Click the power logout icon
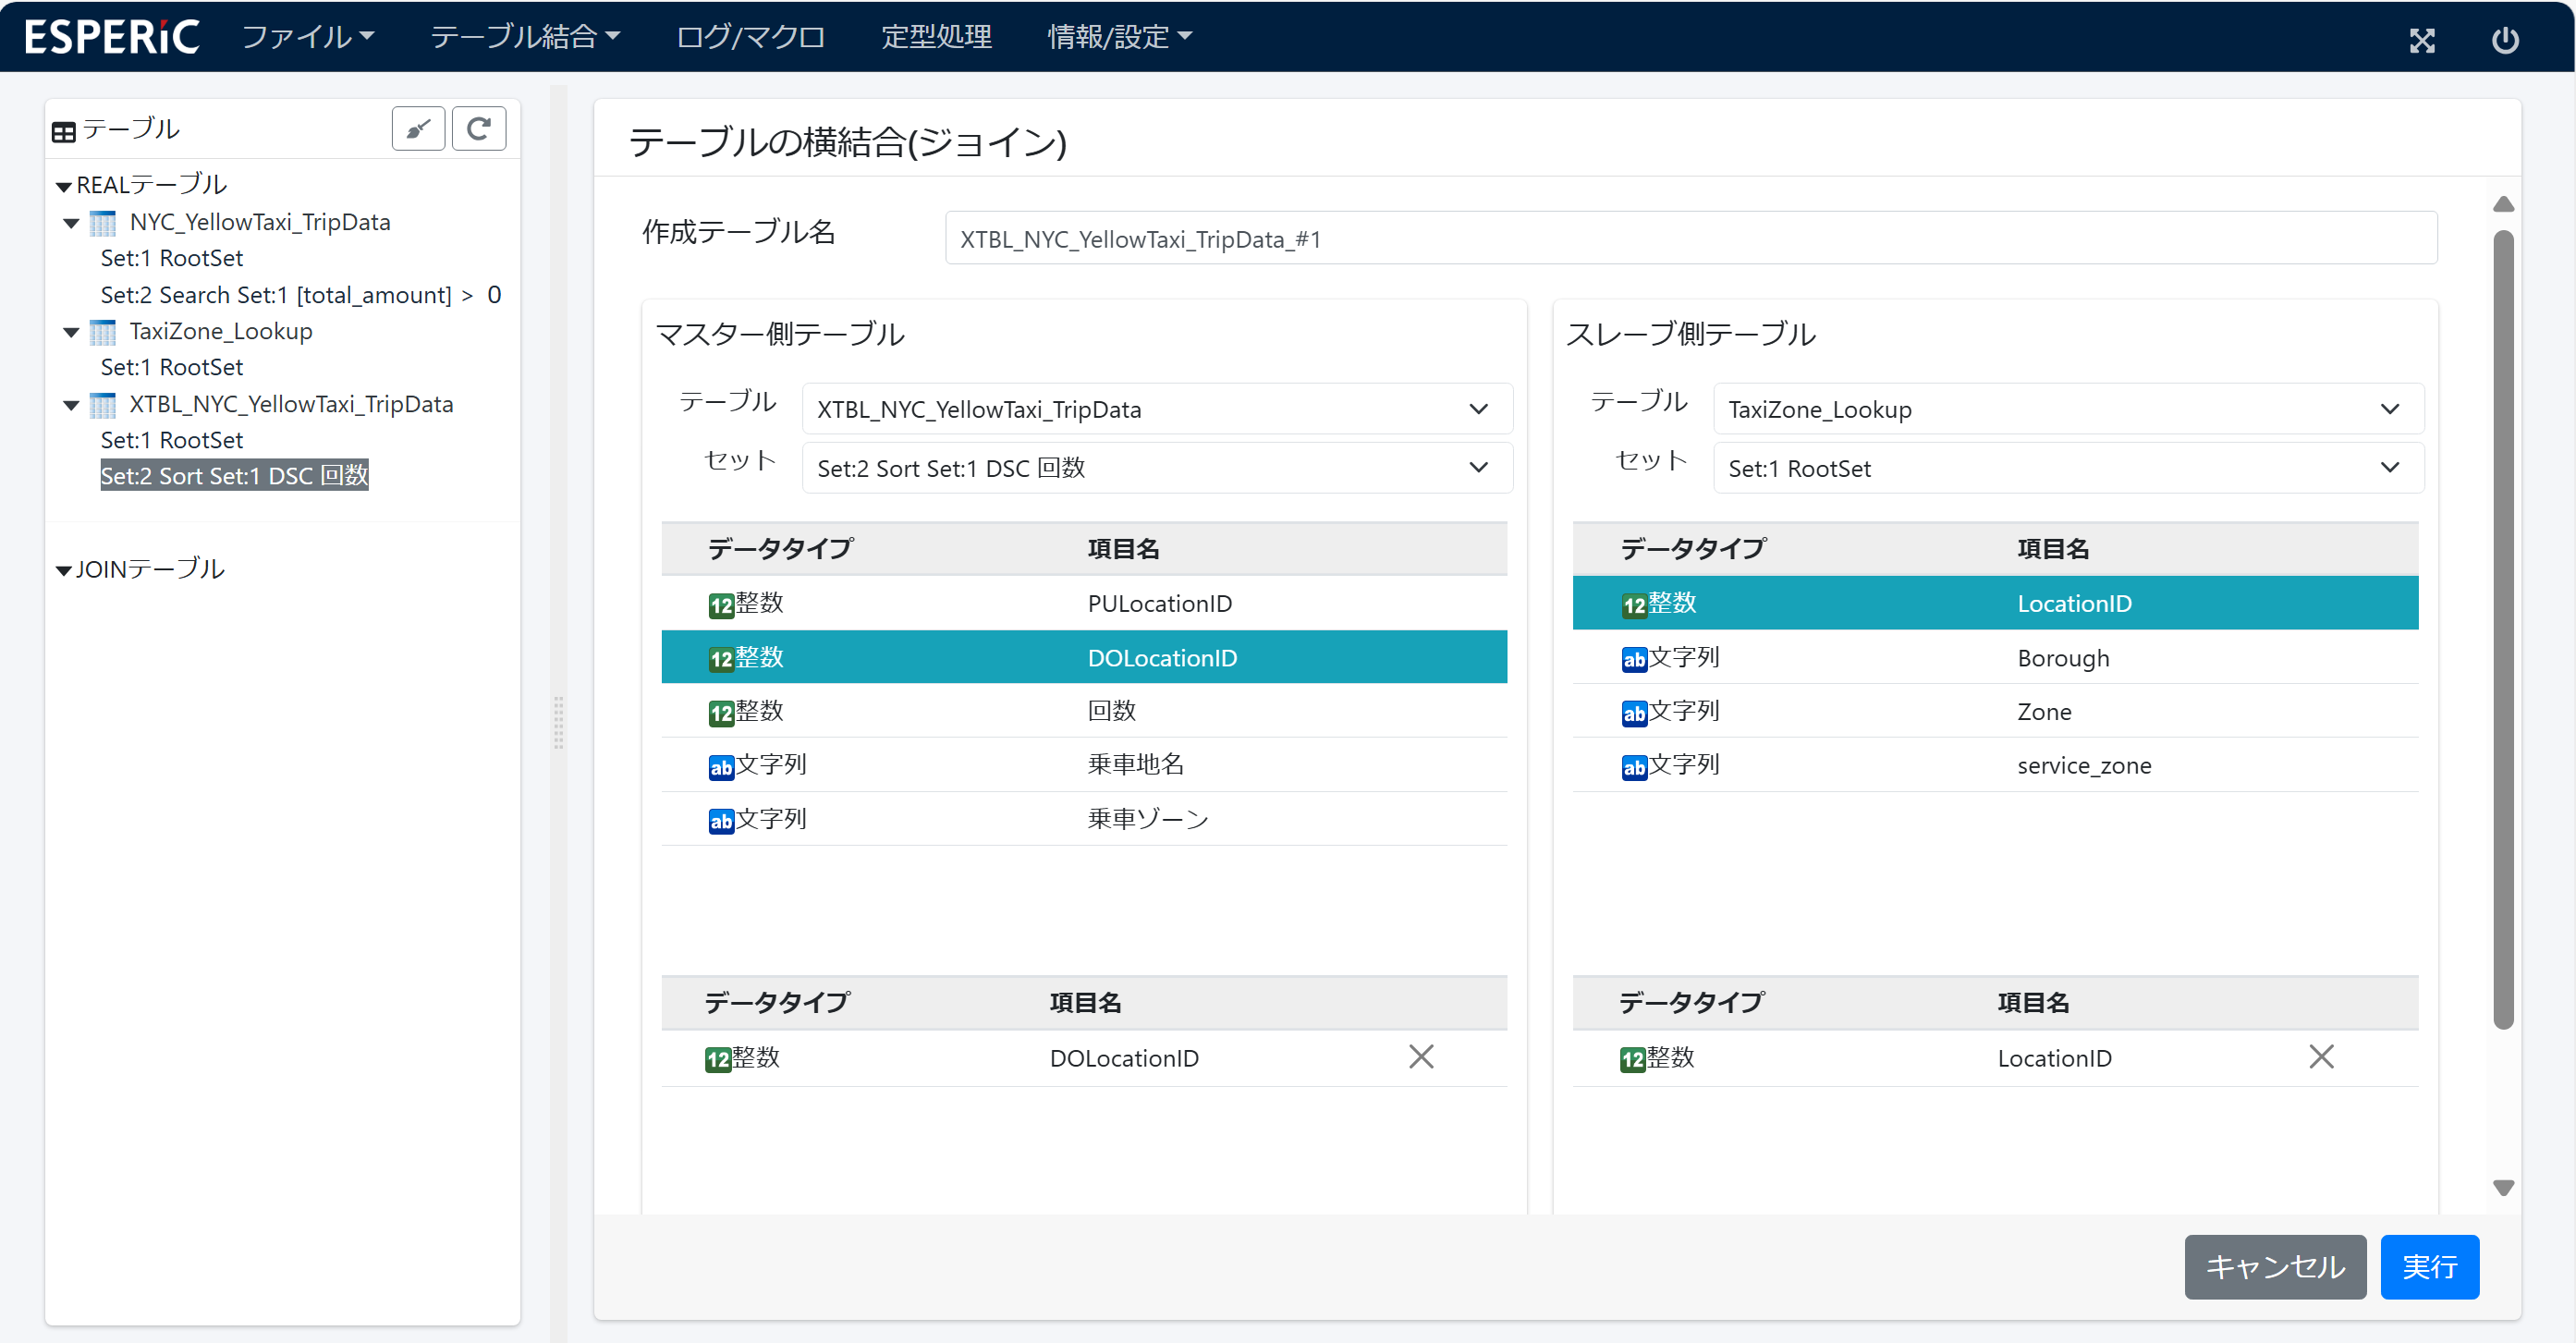 coord(2504,40)
